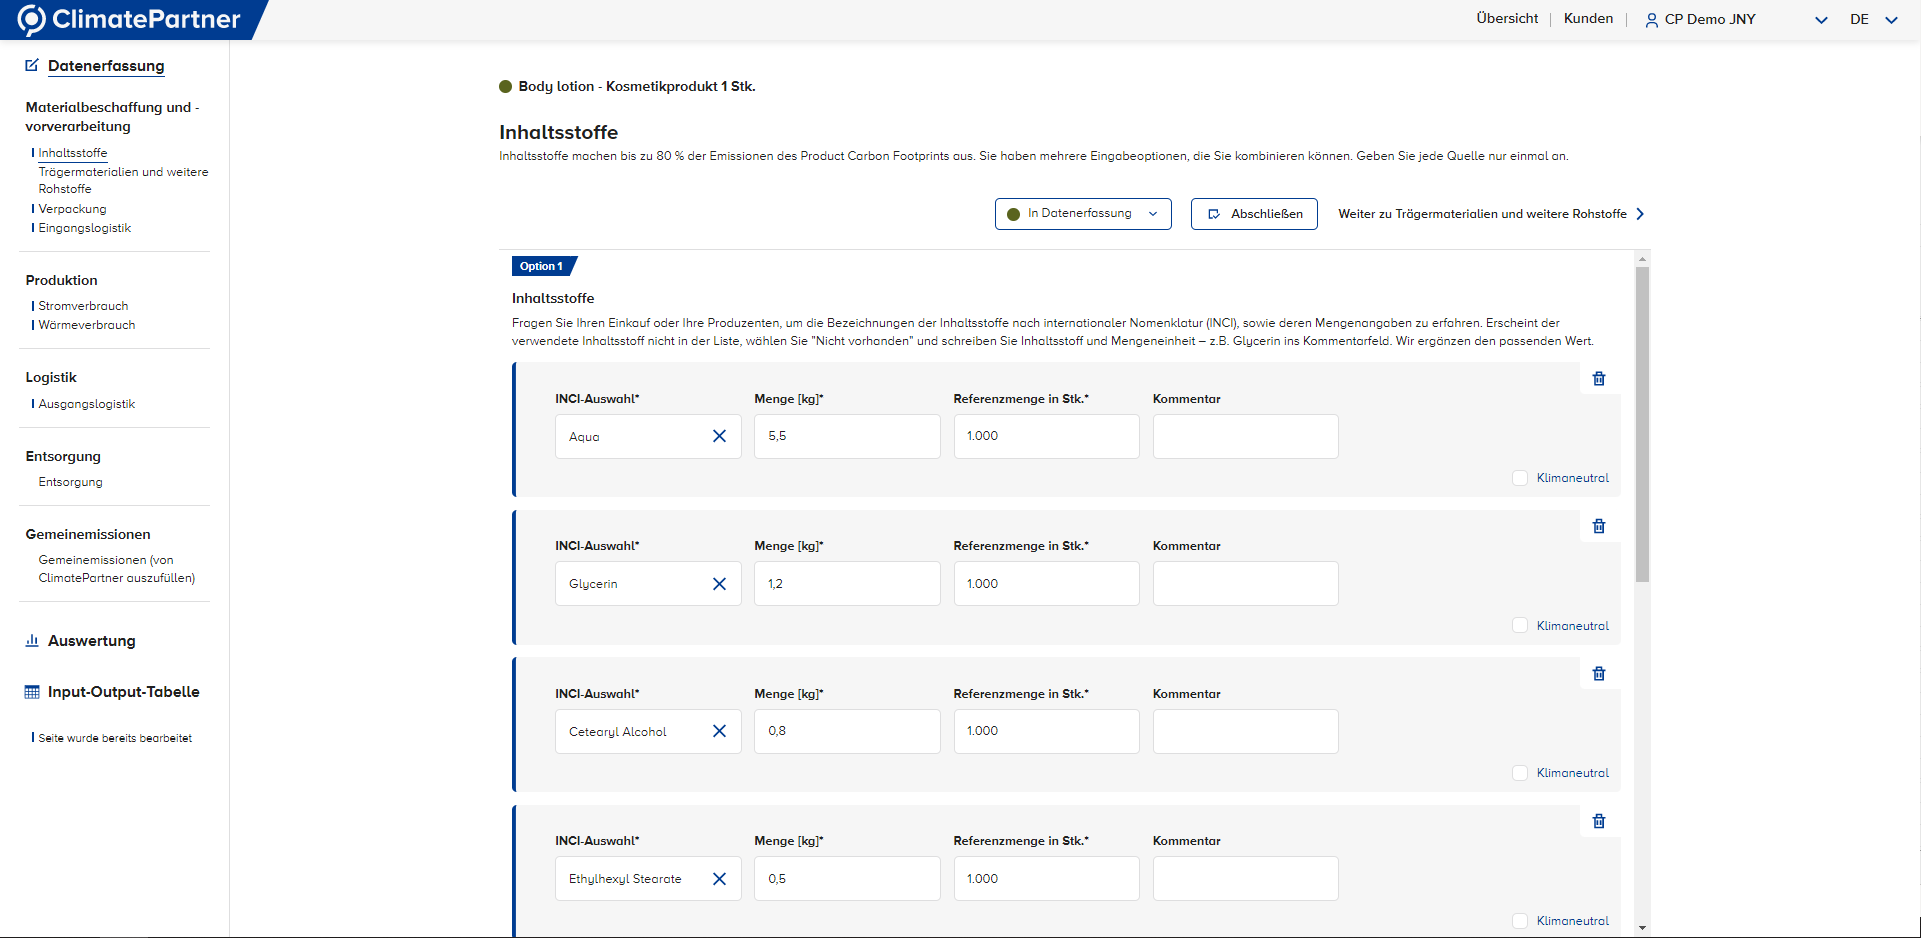Enable Klimaneutral checkbox for Aqua

coord(1520,478)
